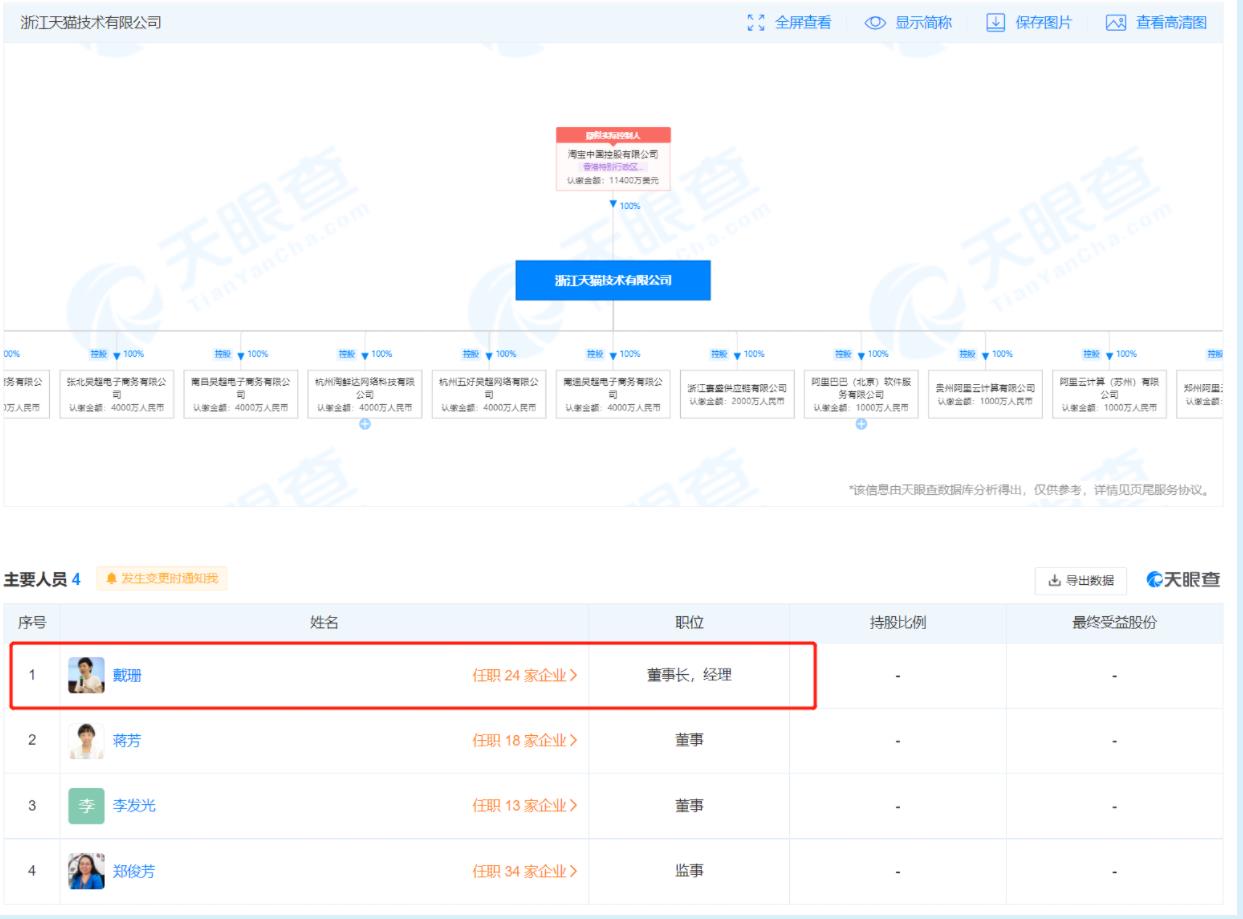The image size is (1243, 919).
Task: Click the 监事 position cell for 郑俊芳
Action: 690,870
